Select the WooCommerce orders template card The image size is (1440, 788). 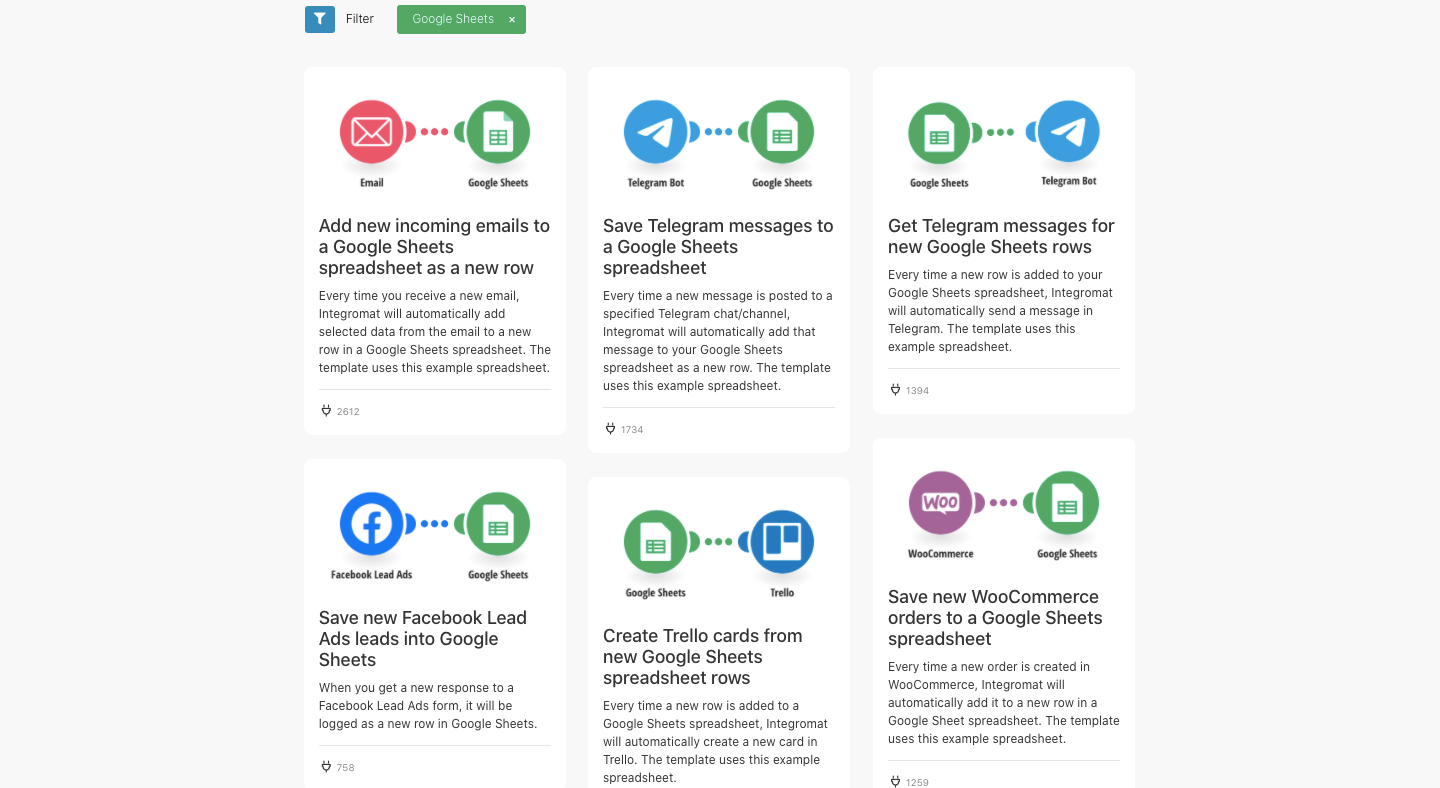995,617
